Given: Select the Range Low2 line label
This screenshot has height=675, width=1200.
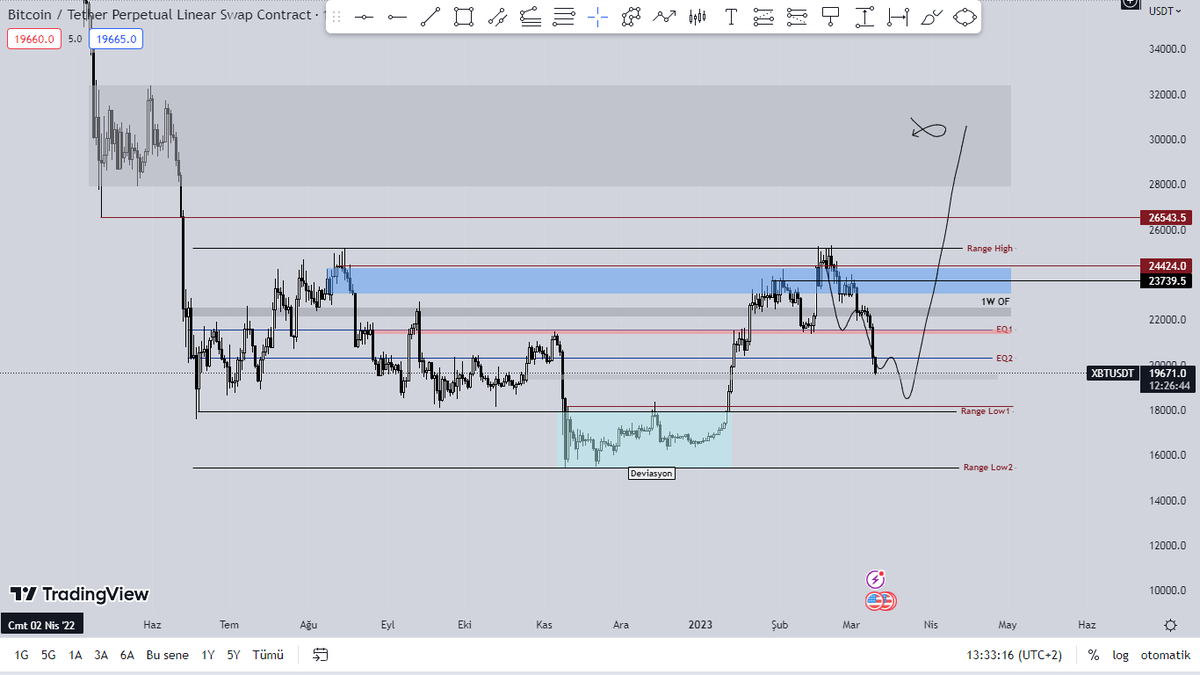Looking at the screenshot, I should [988, 467].
